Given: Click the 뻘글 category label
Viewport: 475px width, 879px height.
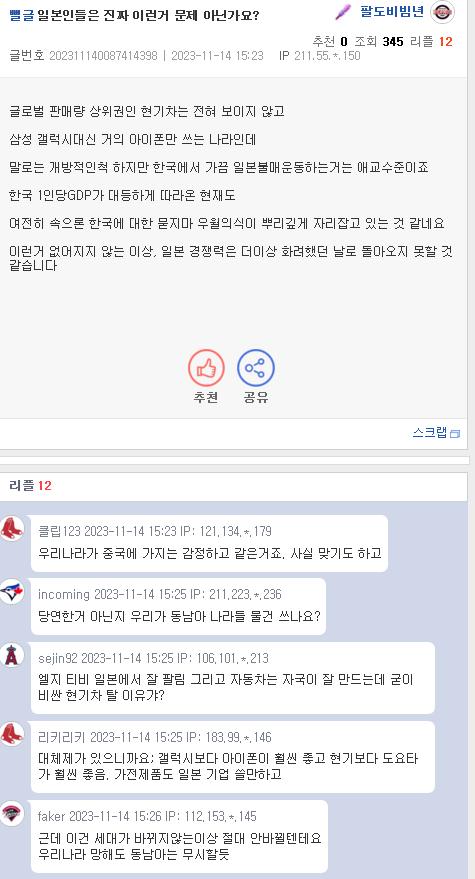Looking at the screenshot, I should [22, 15].
